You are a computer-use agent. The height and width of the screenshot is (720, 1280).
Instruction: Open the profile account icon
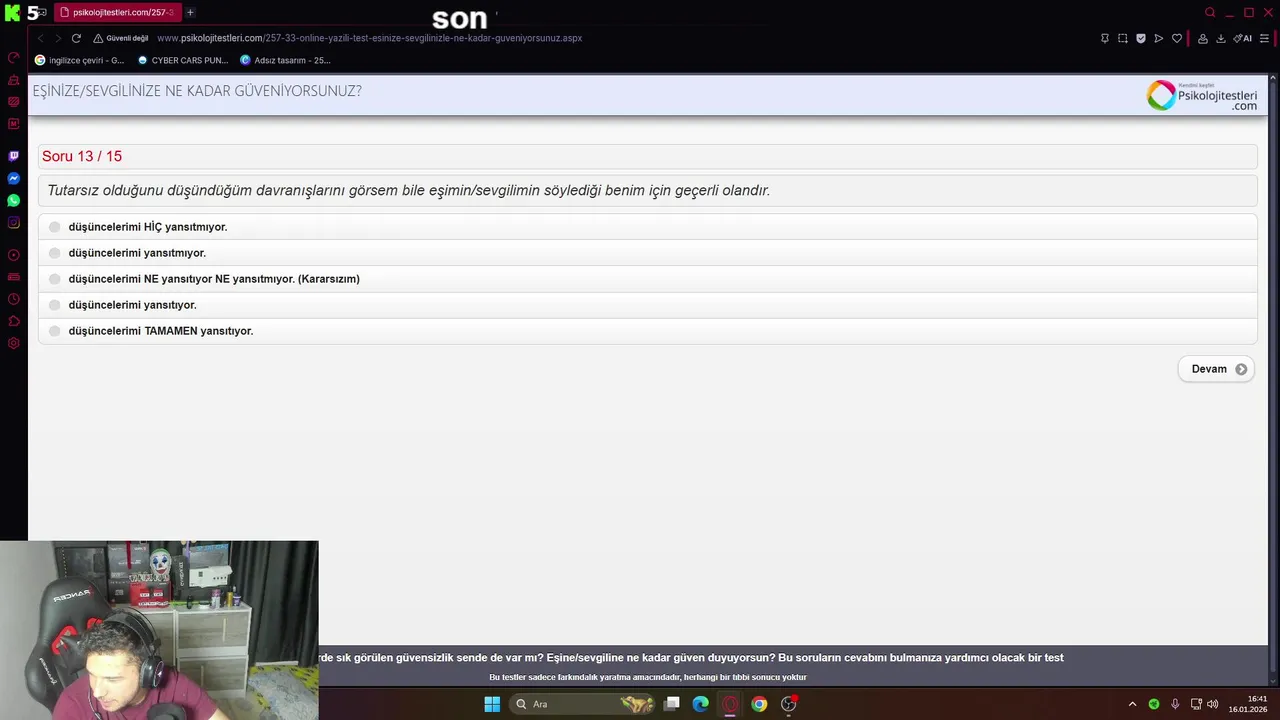pyautogui.click(x=1203, y=38)
